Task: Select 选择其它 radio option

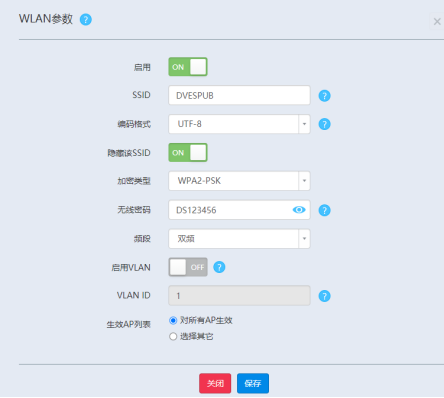Action: [173, 336]
